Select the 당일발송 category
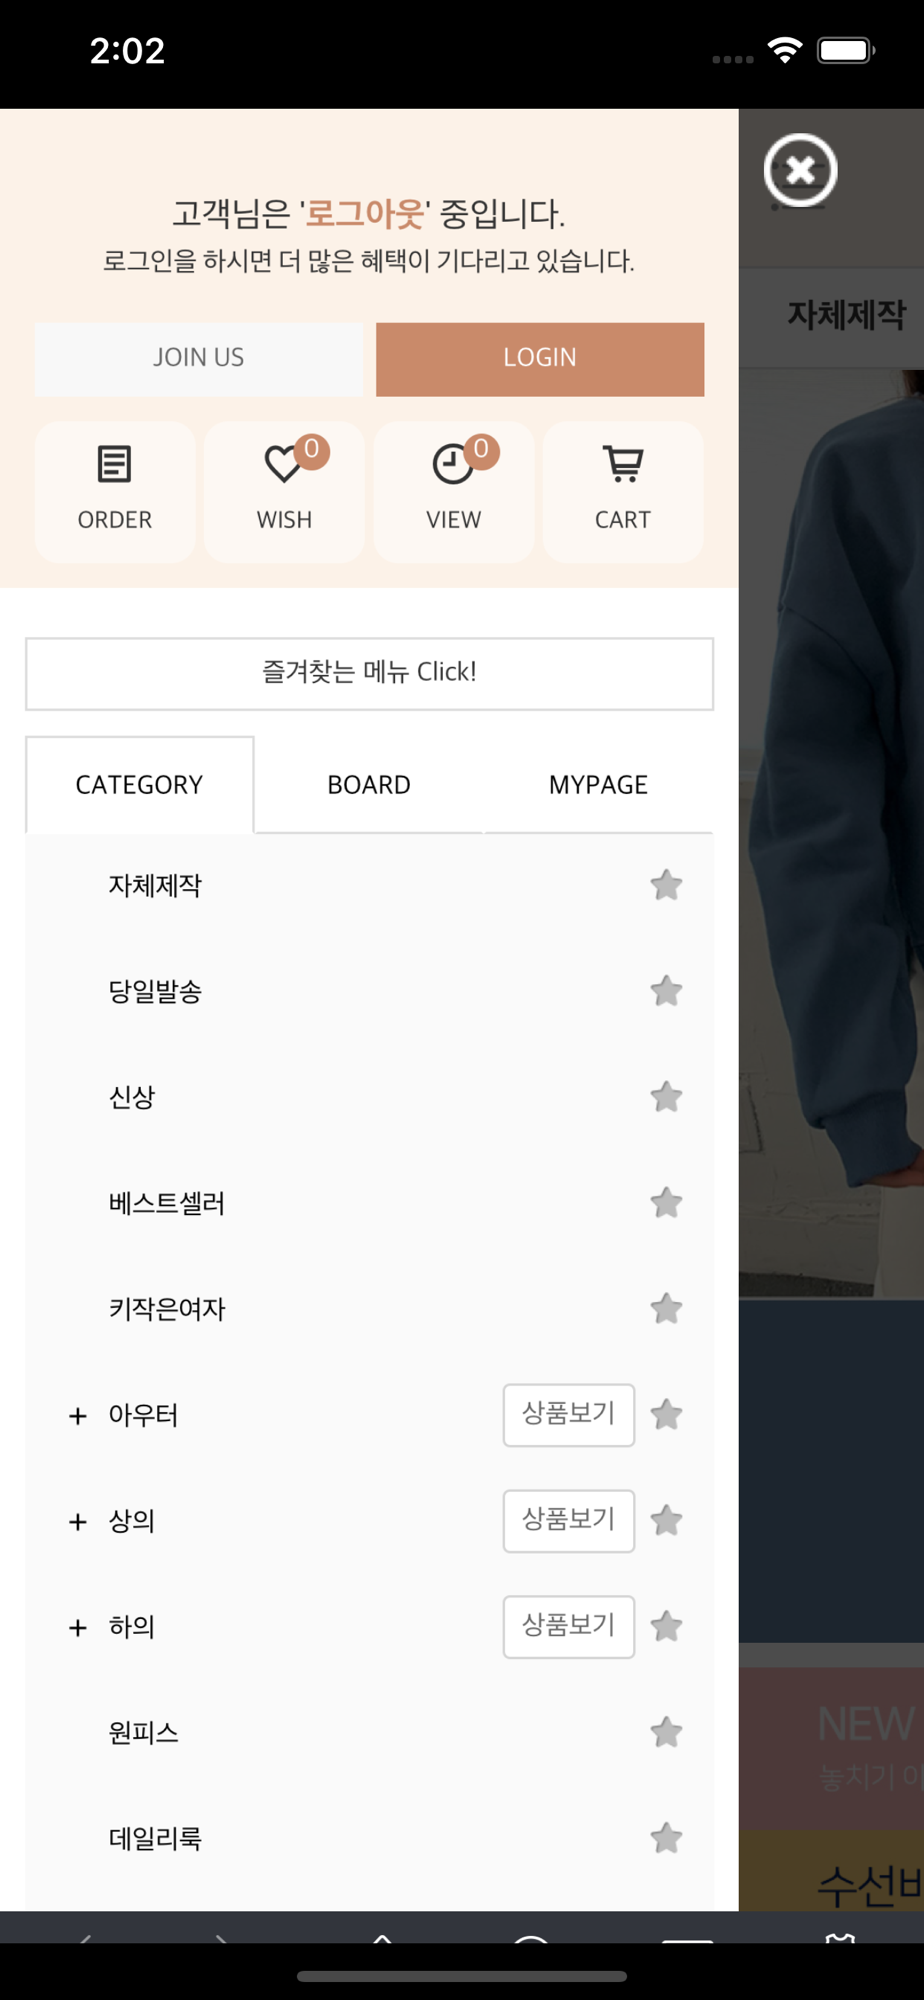The width and height of the screenshot is (924, 2000). 155,991
